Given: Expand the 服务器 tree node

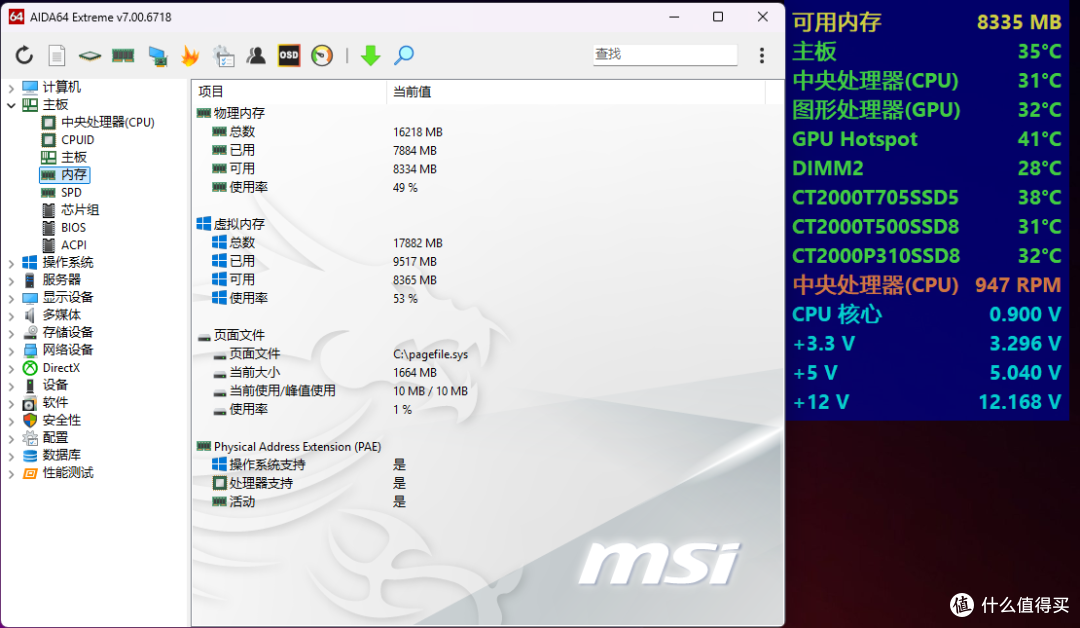Looking at the screenshot, I should 11,280.
